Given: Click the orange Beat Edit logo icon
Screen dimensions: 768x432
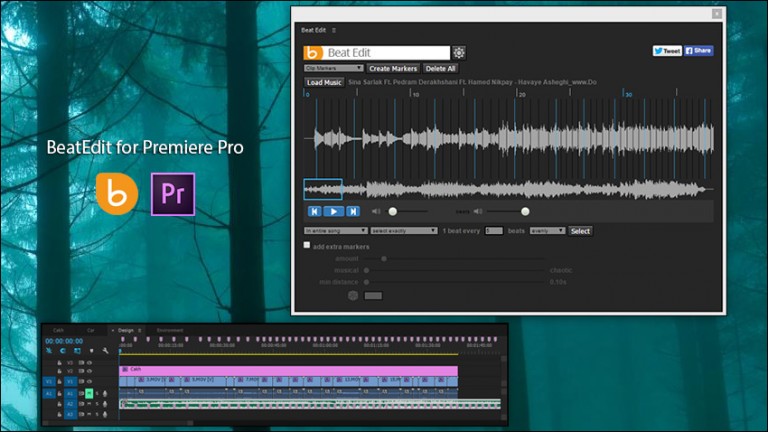Looking at the screenshot, I should (312, 53).
